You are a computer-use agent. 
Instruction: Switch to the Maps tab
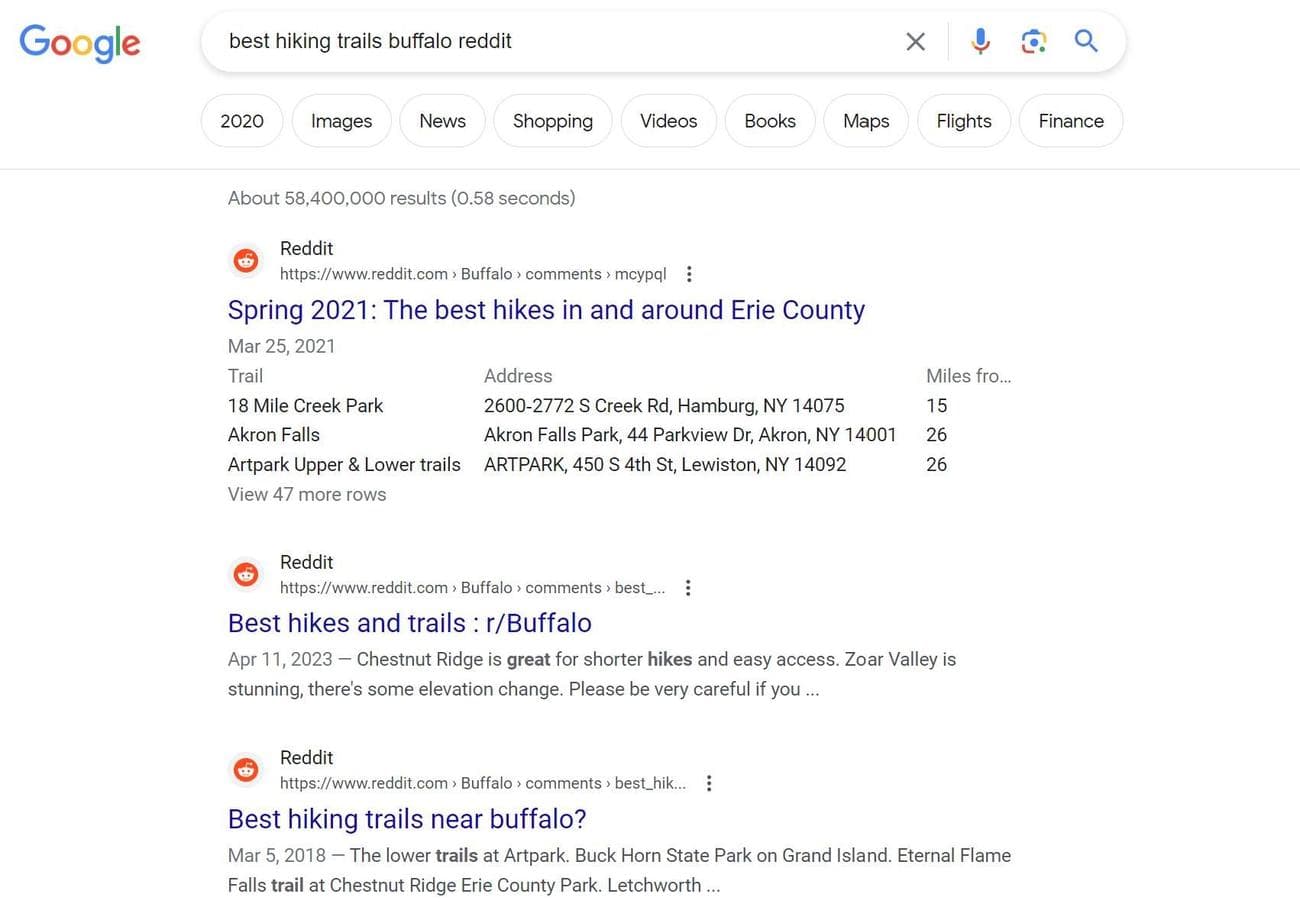tap(865, 121)
